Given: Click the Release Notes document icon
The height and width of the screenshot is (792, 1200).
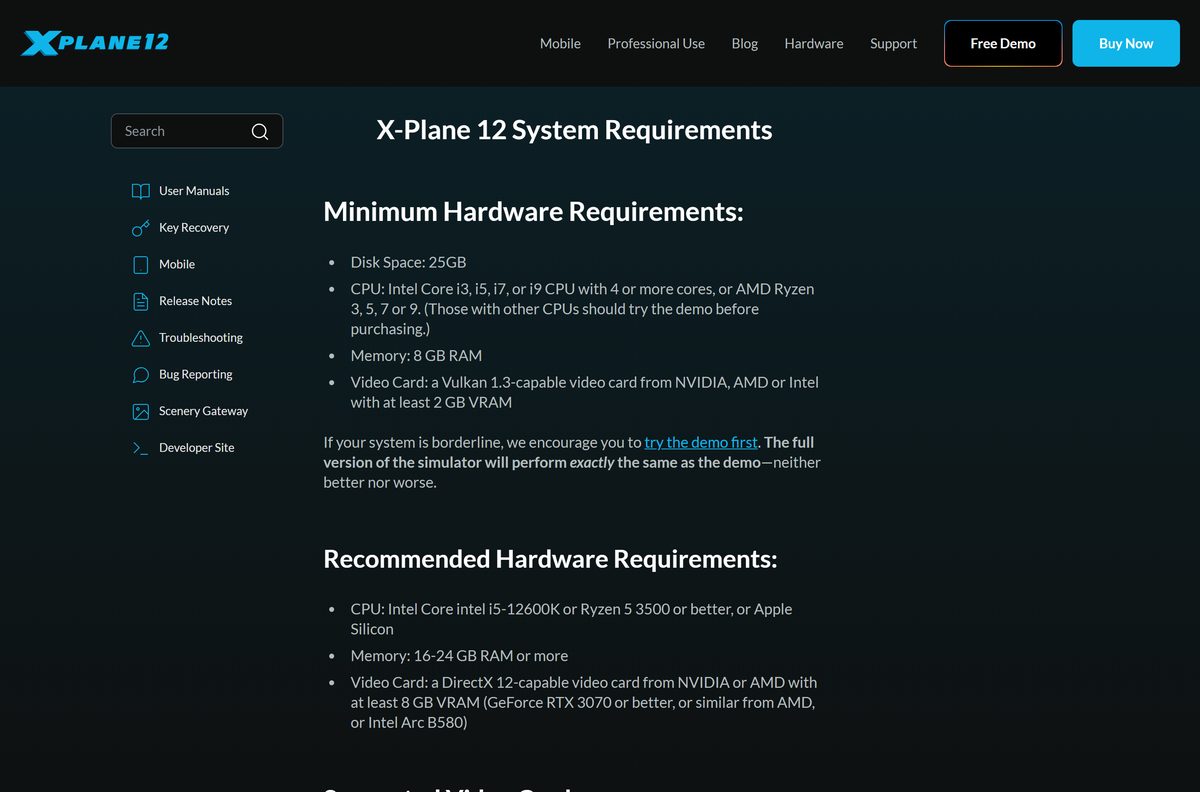Looking at the screenshot, I should 141,301.
